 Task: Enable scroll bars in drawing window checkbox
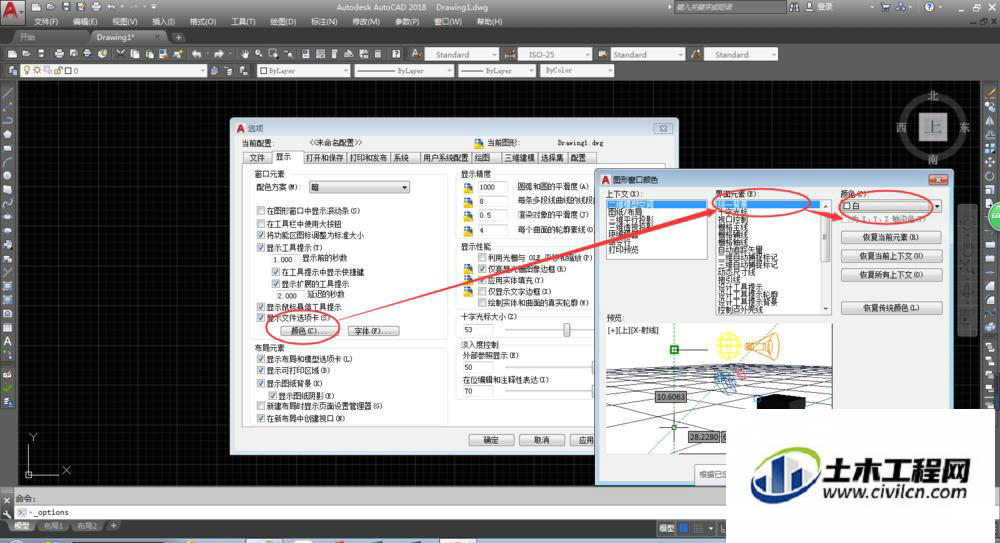click(261, 211)
